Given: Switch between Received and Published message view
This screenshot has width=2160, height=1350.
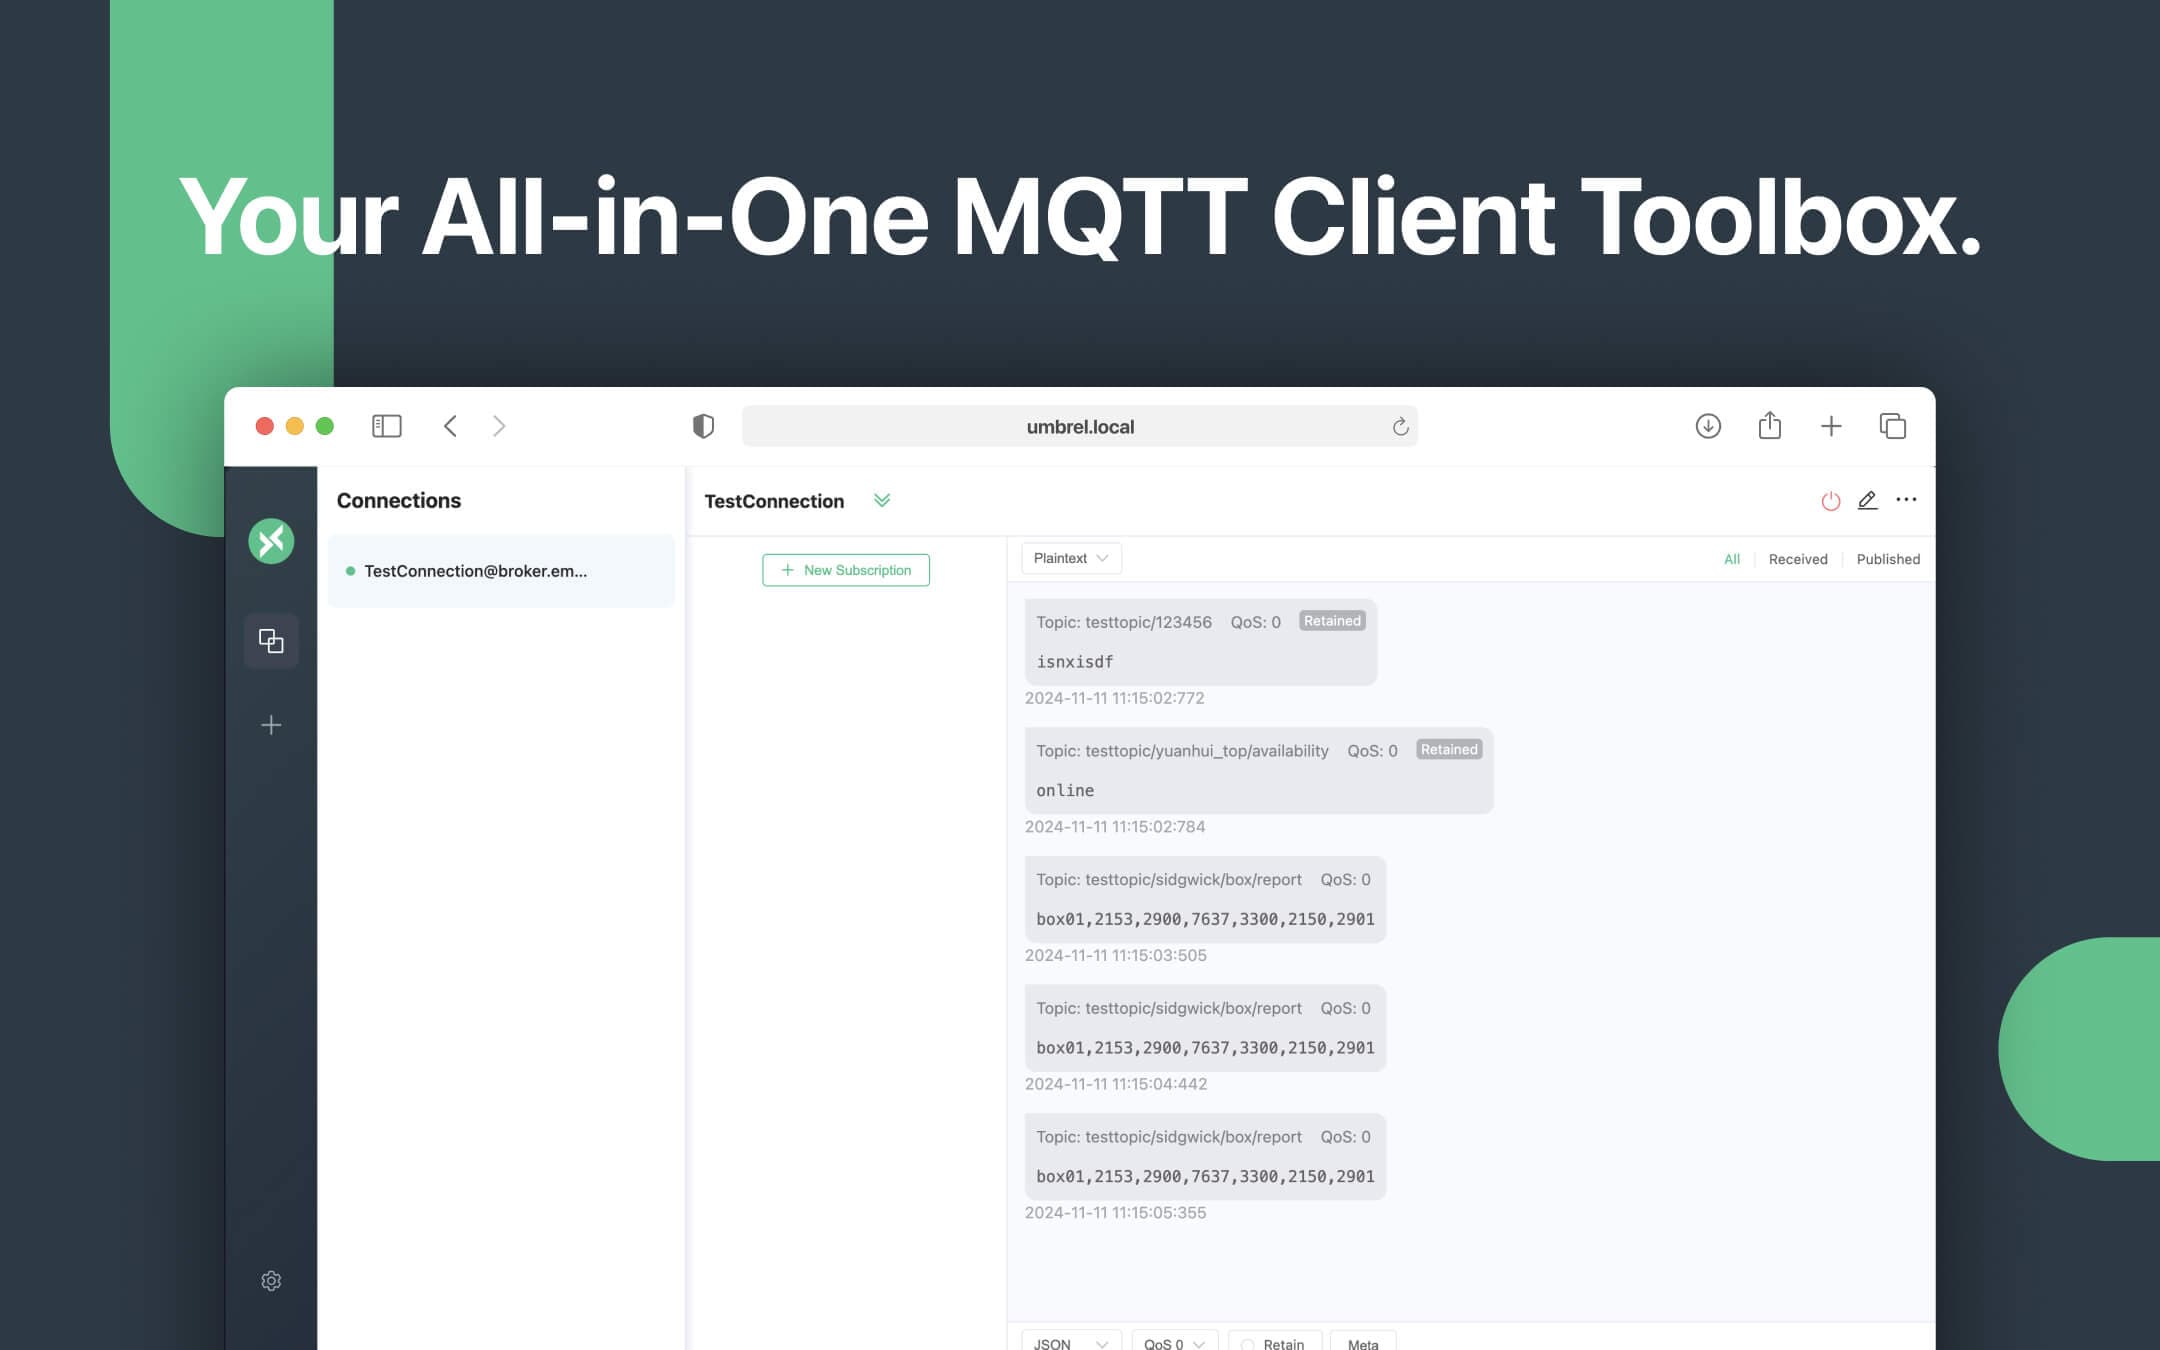Looking at the screenshot, I should click(1799, 560).
